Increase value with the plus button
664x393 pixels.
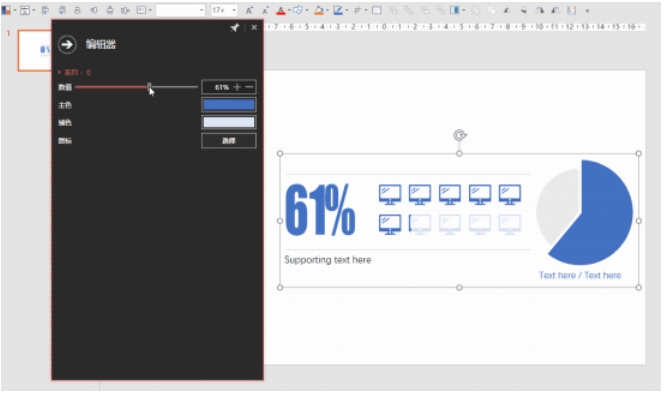pos(237,87)
